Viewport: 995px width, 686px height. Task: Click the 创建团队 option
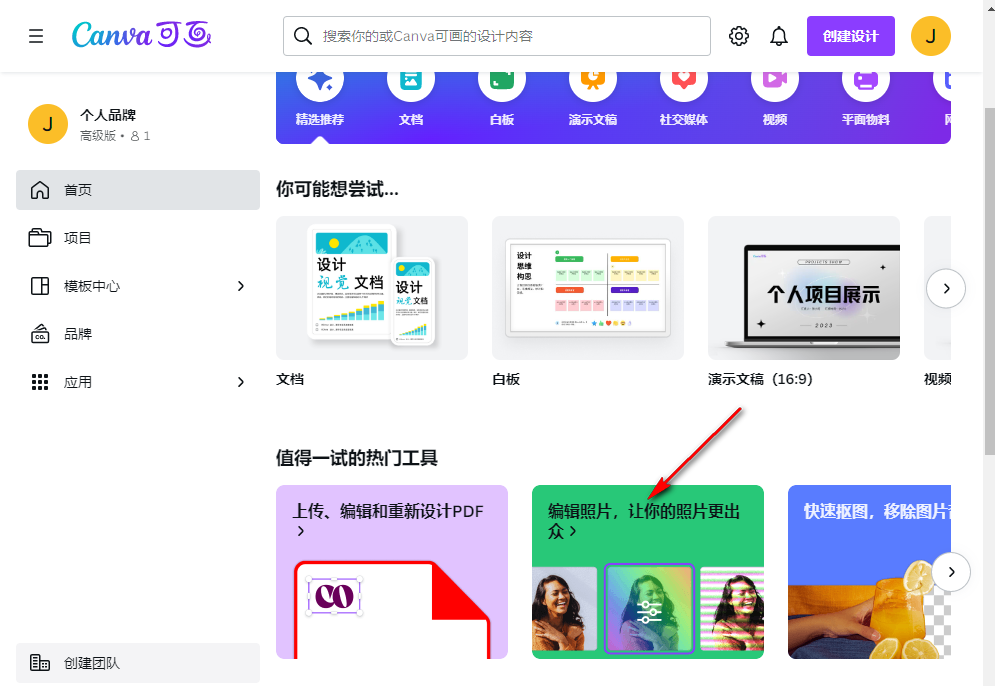pos(100,661)
